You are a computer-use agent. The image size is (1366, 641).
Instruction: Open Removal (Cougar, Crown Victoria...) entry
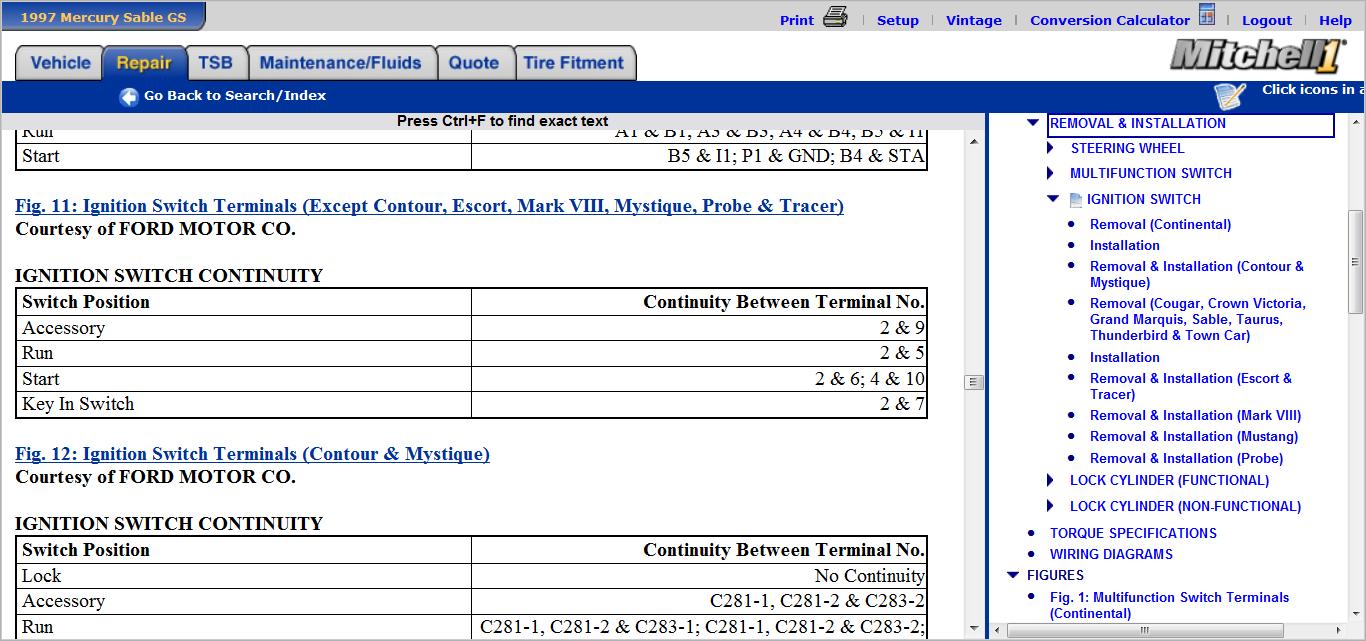pyautogui.click(x=1198, y=319)
